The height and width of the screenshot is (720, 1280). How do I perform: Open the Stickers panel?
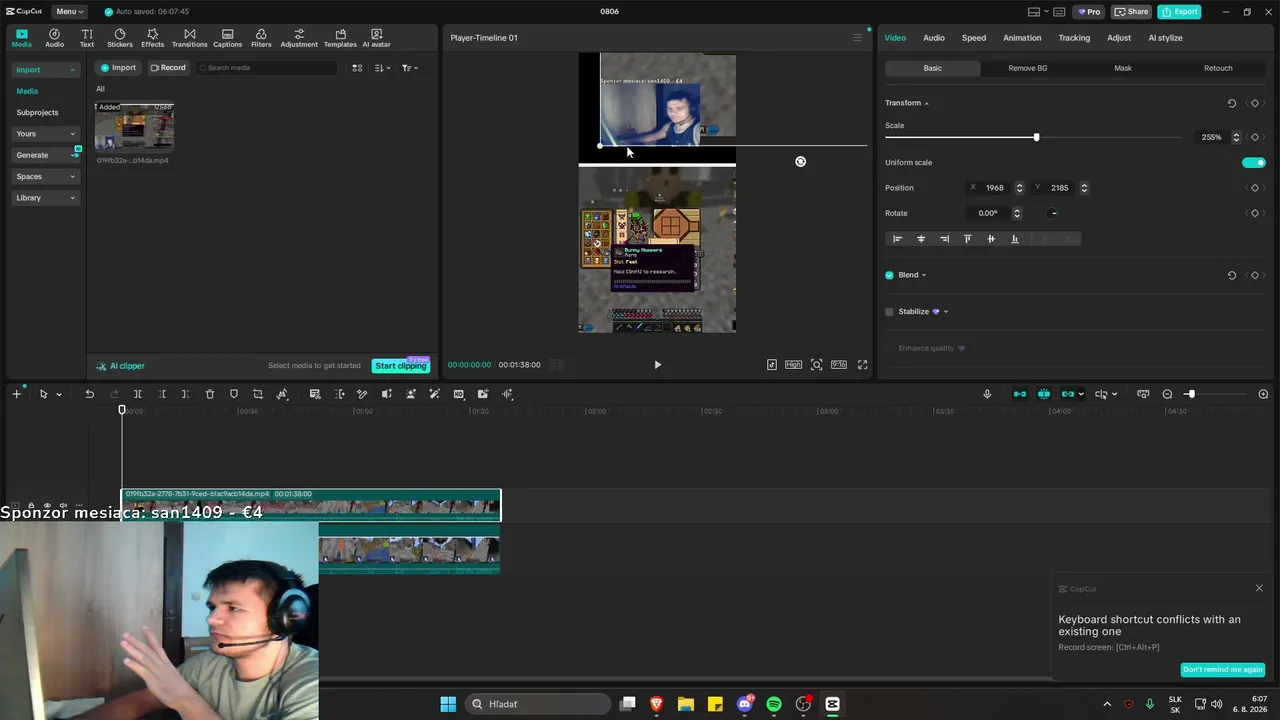pos(120,38)
